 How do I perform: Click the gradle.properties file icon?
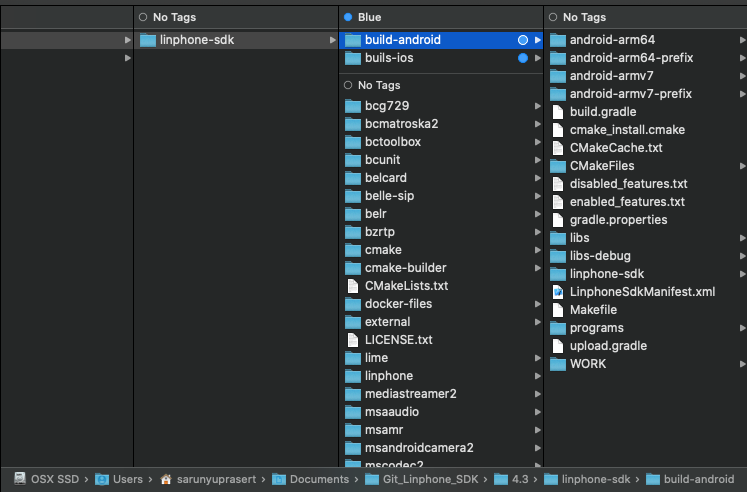pos(557,220)
